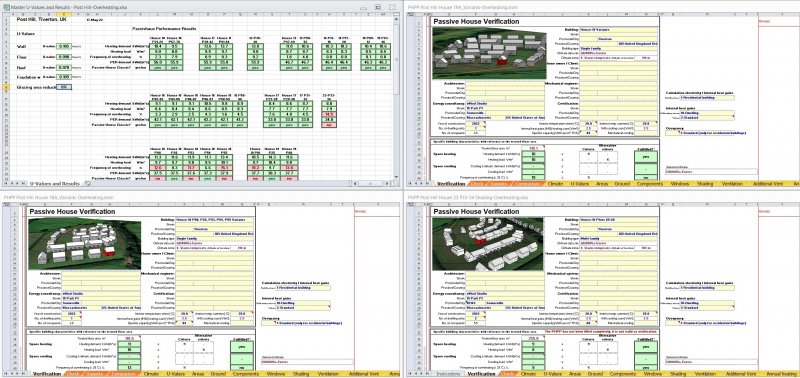Open Ventilation tab in top-right PHPP window
Image resolution: width=800 pixels, height=378 pixels.
tap(732, 184)
